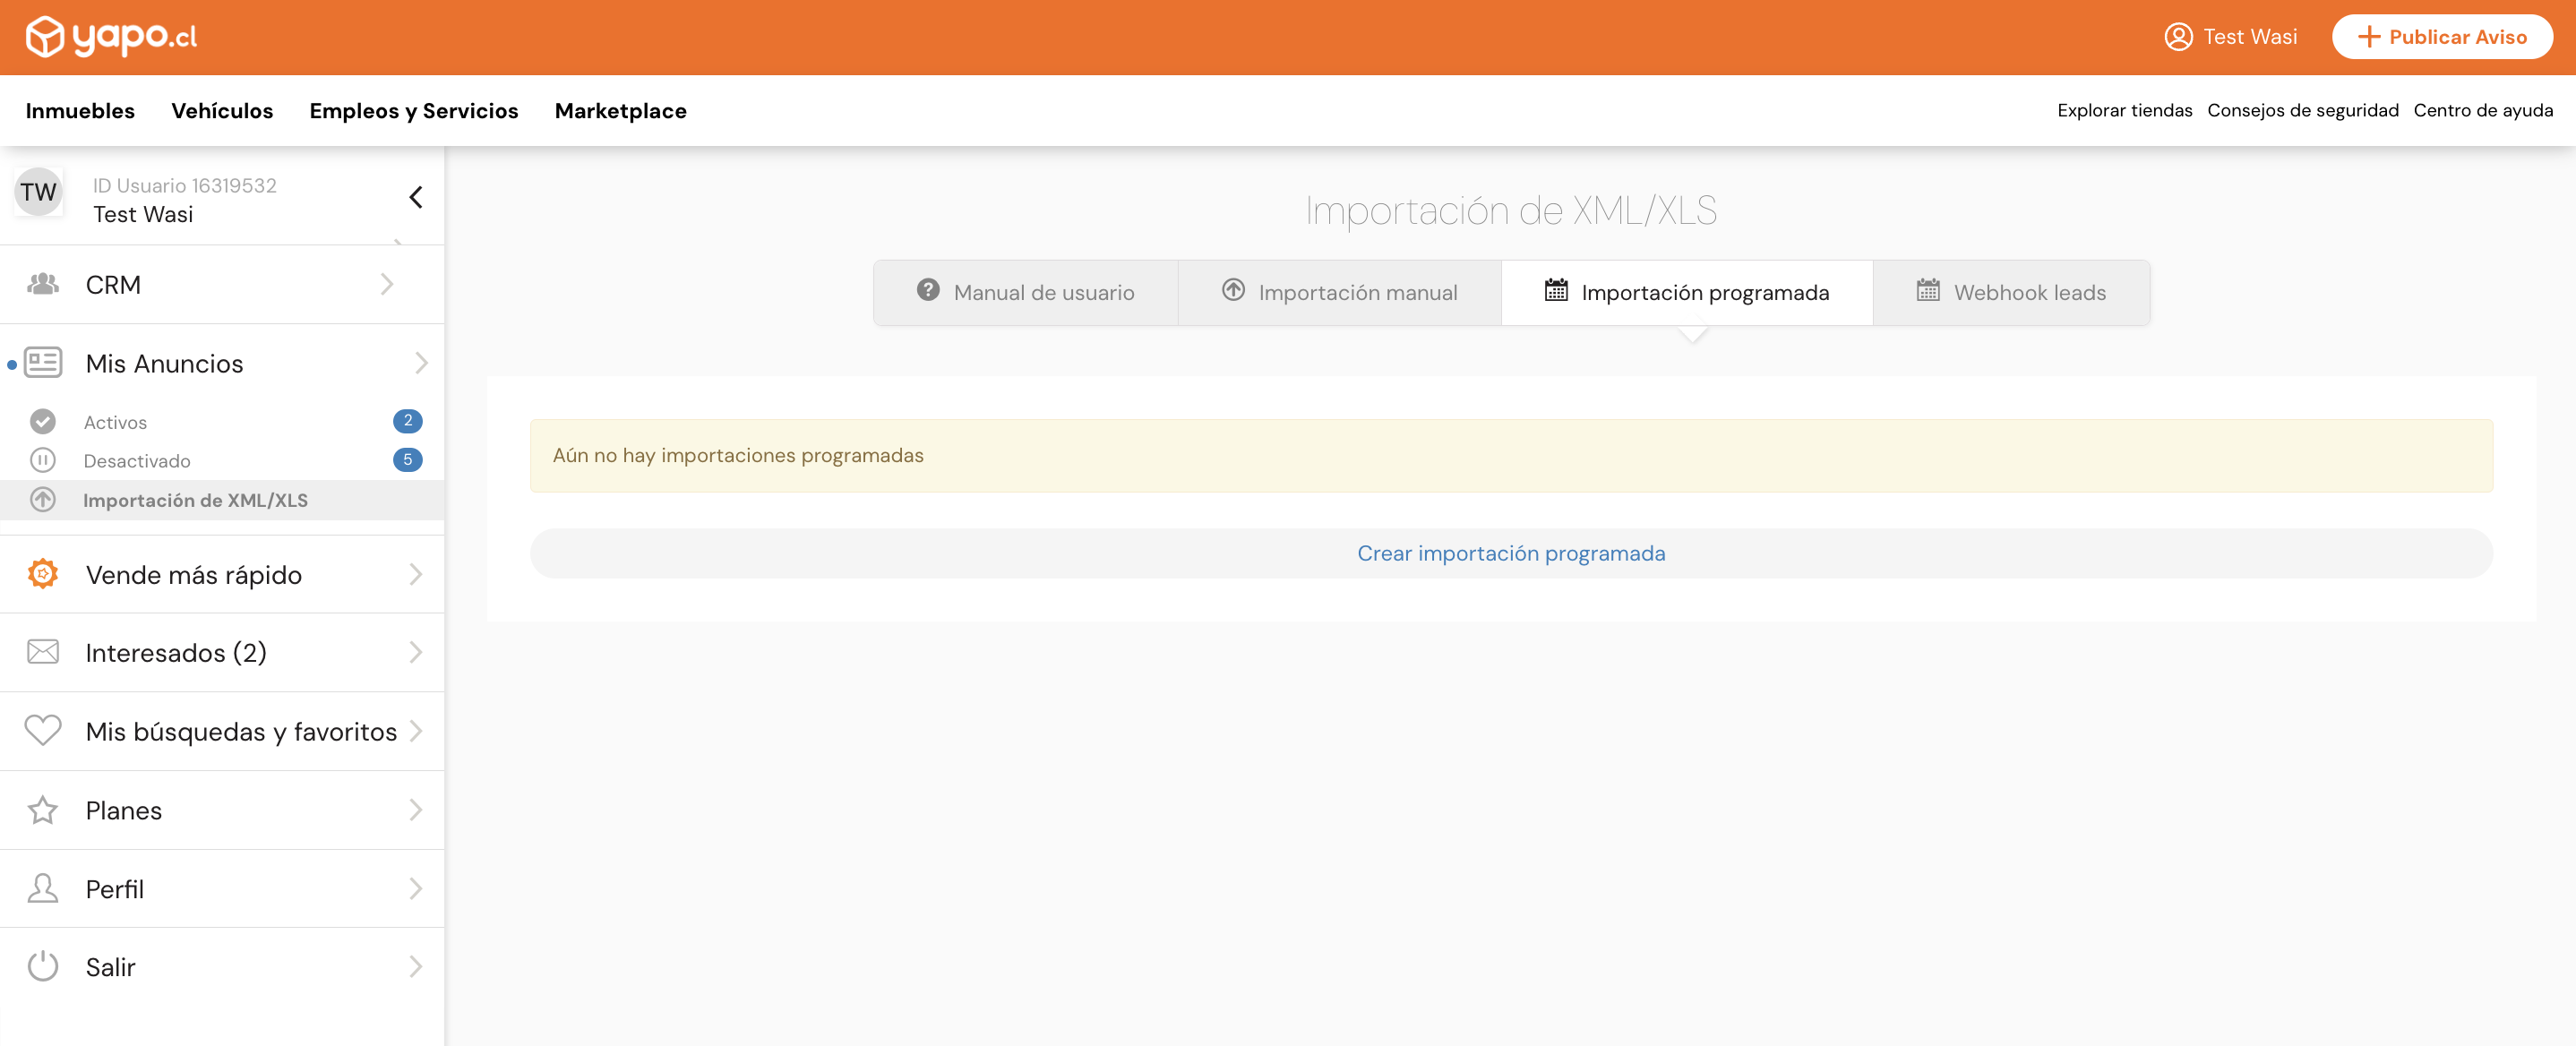This screenshot has width=2576, height=1046.
Task: Click the CRM people icon
Action: pyautogui.click(x=43, y=284)
